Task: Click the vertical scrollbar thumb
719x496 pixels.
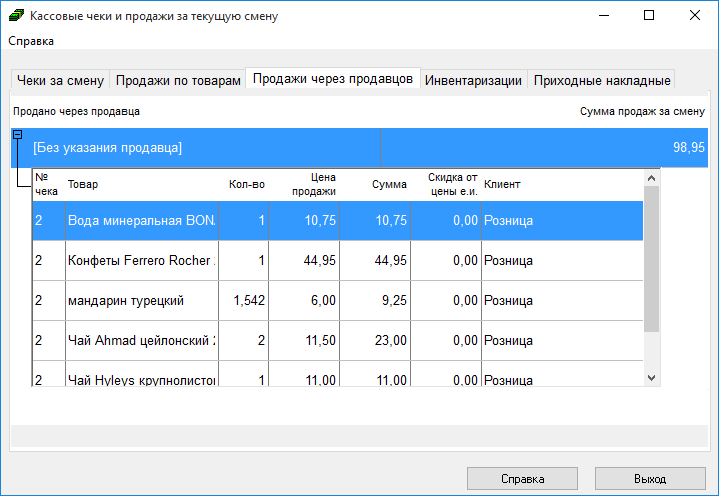Action: coord(651,258)
